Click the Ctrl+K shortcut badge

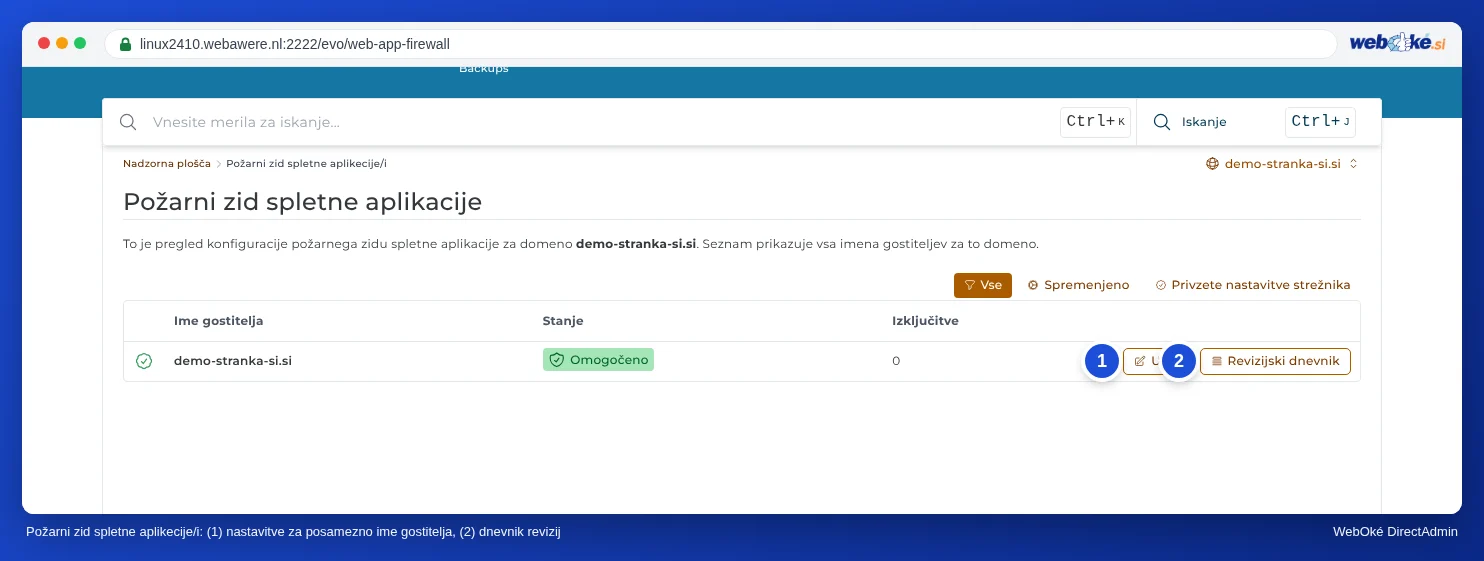pyautogui.click(x=1095, y=122)
